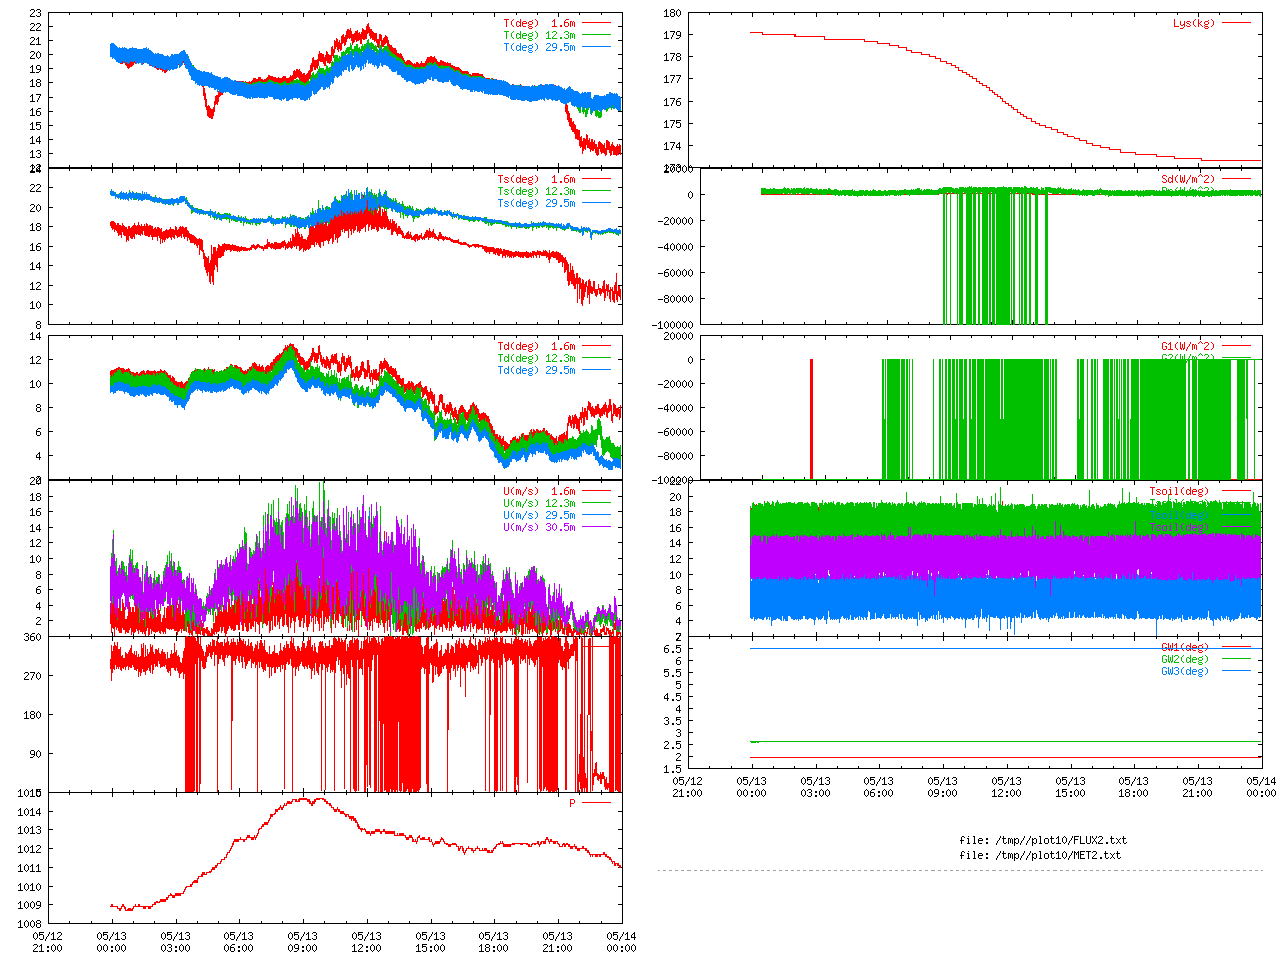Viewport: 1280px width, 960px height.
Task: Click the "file: /tmp//plot10/FLUX2.txt" text
Action: coord(1043,840)
